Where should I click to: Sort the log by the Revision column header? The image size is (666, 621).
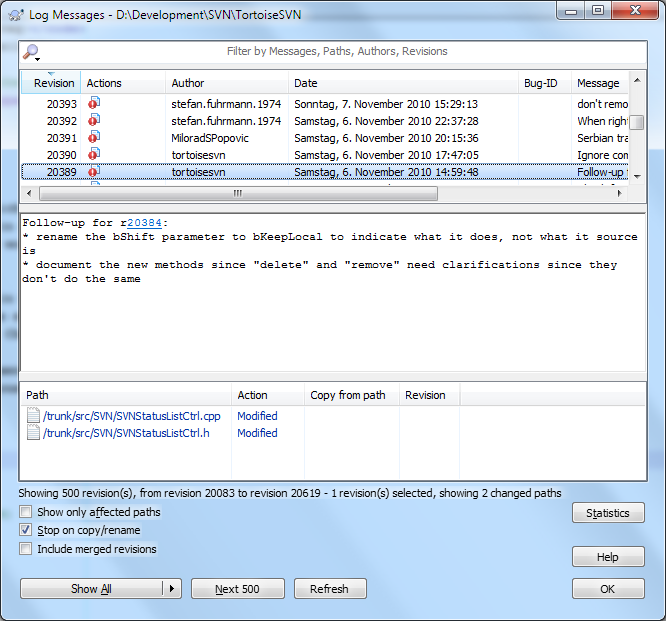54,83
